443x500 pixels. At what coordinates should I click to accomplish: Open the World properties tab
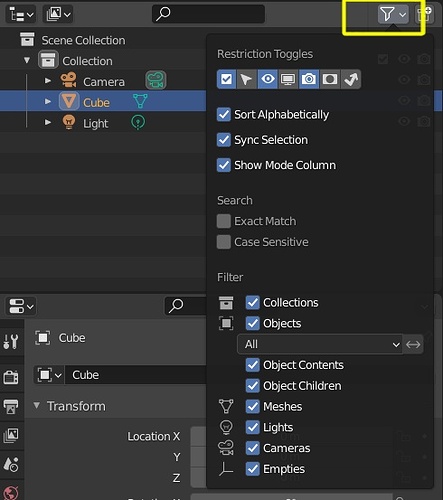point(11,493)
